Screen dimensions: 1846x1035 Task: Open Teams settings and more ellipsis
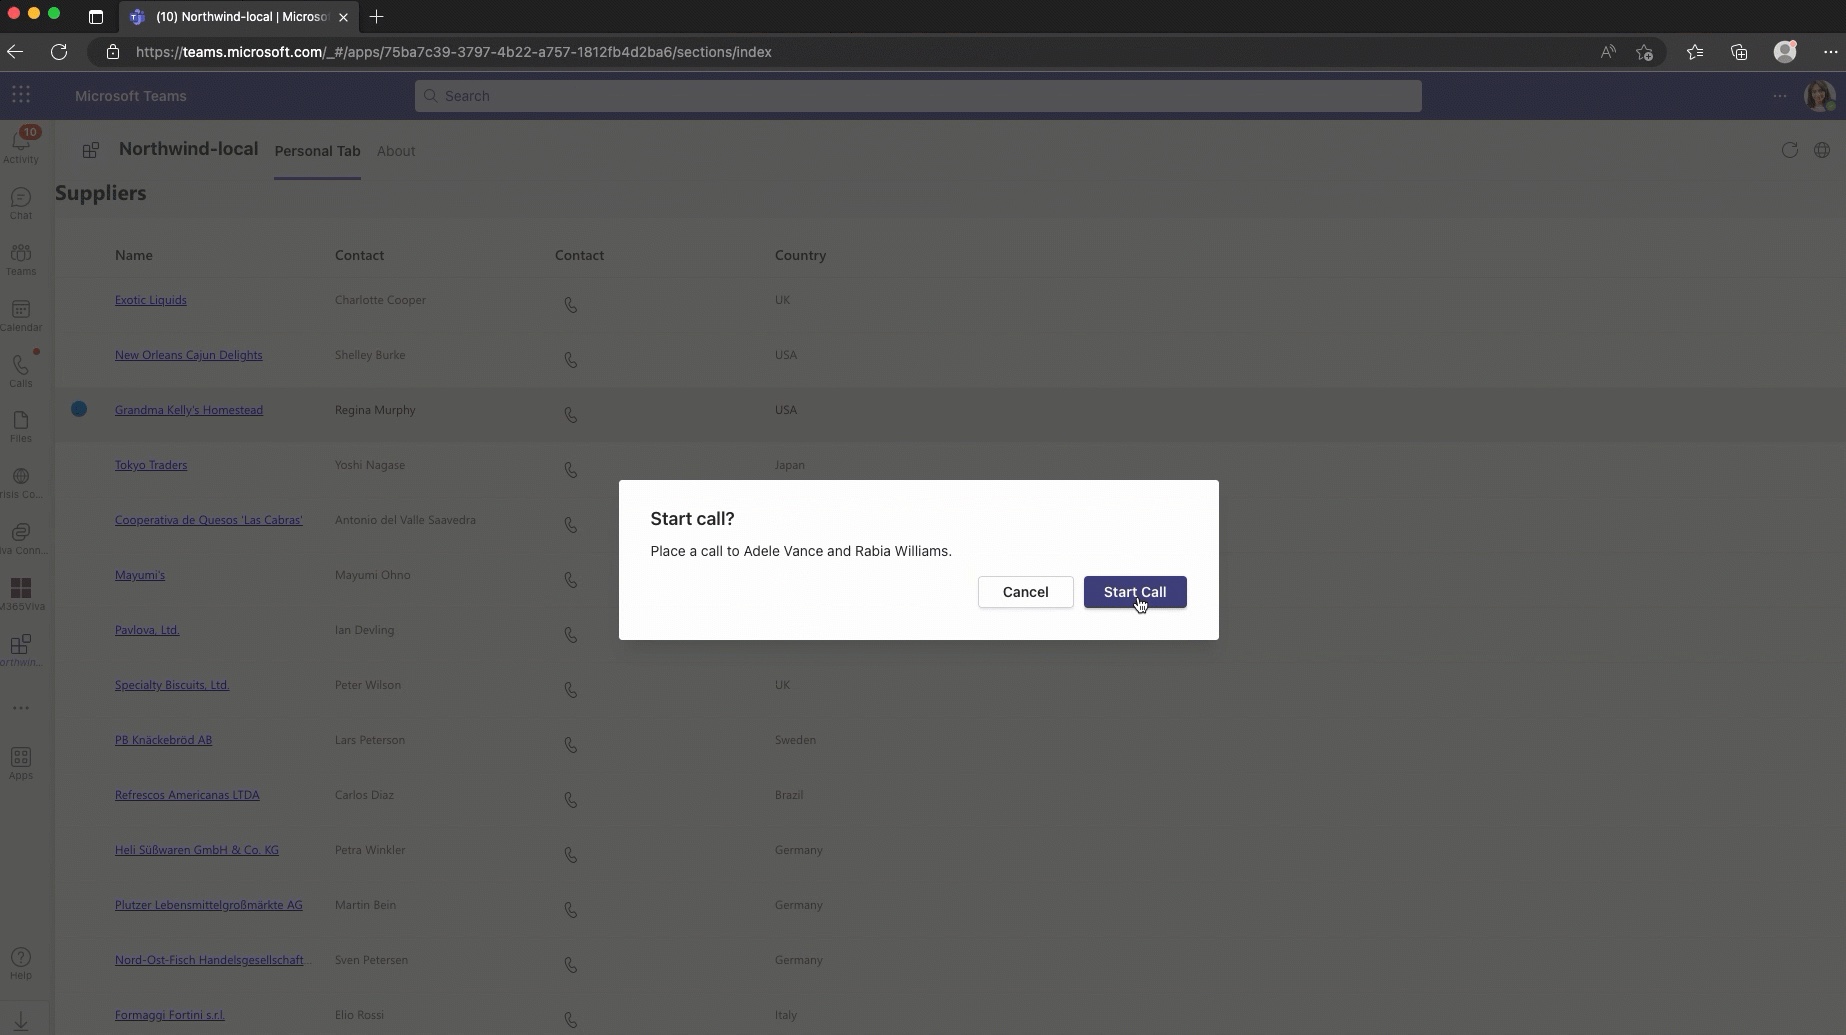1780,96
